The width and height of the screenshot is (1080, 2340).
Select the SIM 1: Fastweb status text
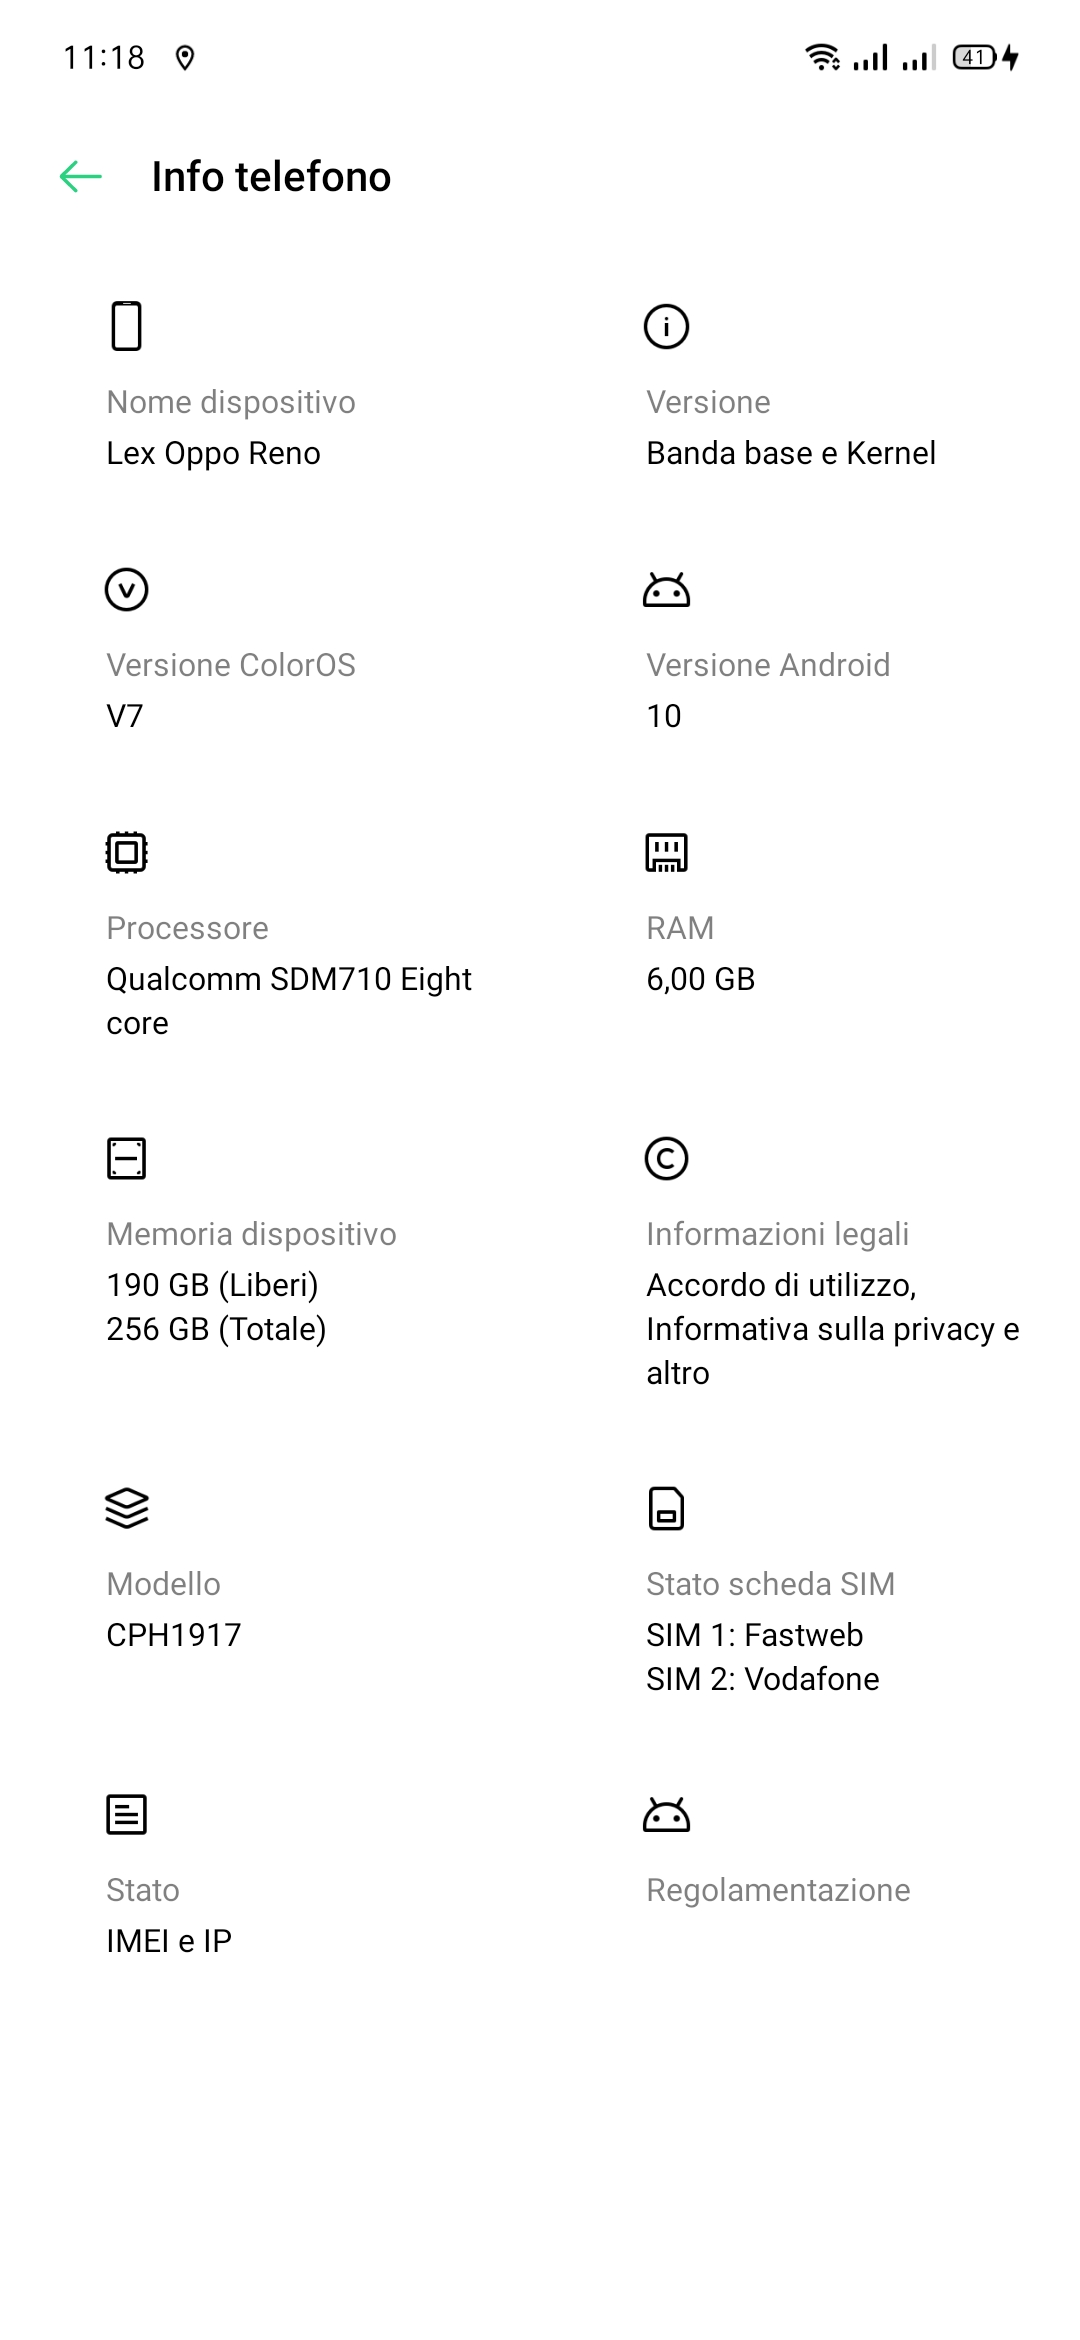[x=754, y=1634]
